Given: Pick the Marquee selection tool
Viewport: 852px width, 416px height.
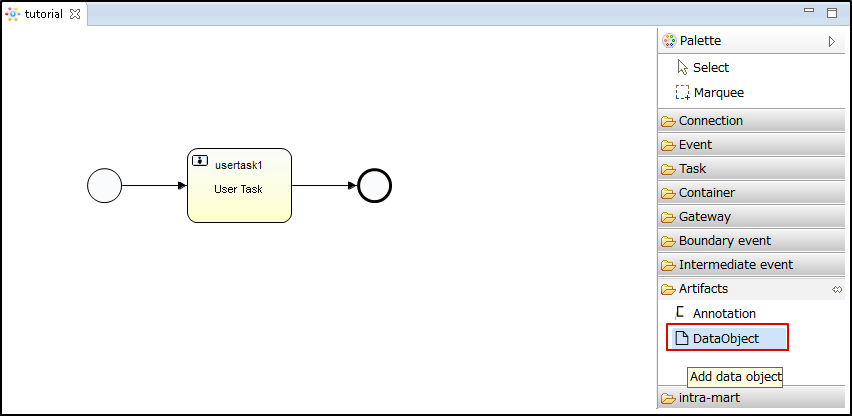Looking at the screenshot, I should (710, 93).
